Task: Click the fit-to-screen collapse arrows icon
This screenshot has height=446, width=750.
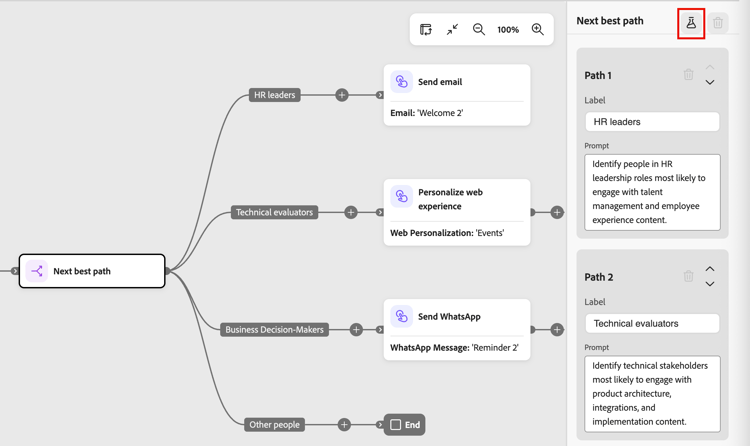Action: [452, 30]
